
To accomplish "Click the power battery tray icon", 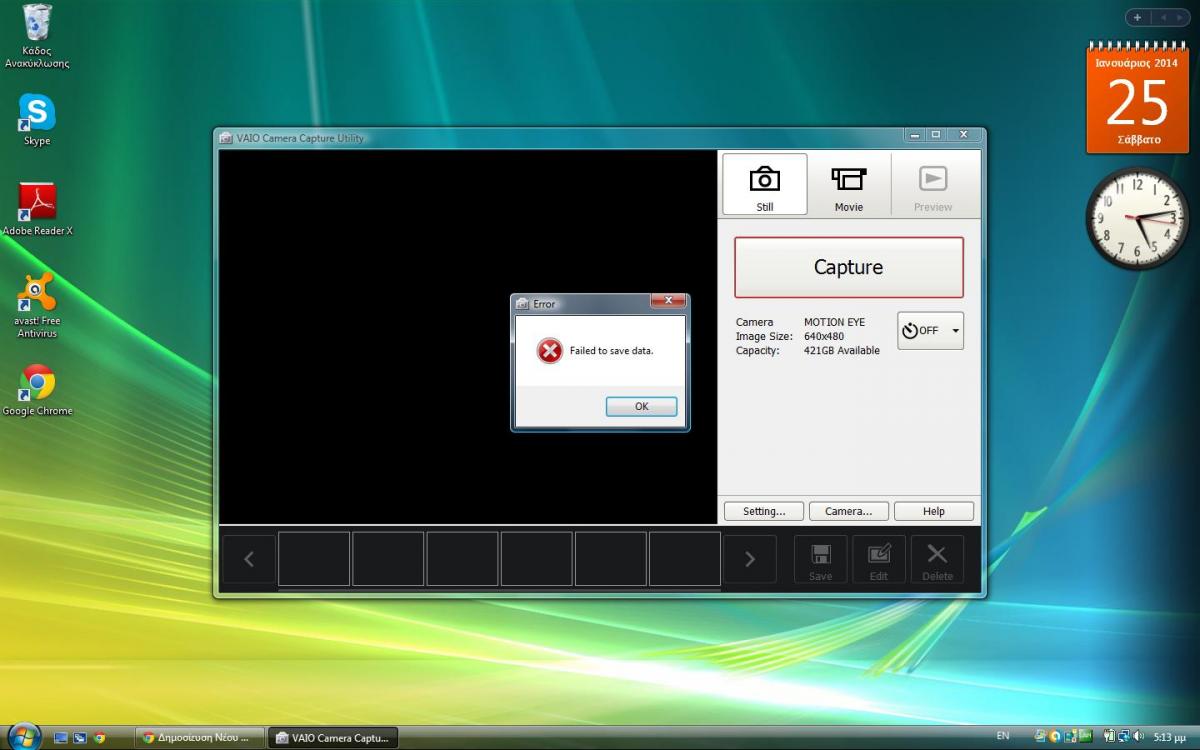I will [x=1108, y=737].
